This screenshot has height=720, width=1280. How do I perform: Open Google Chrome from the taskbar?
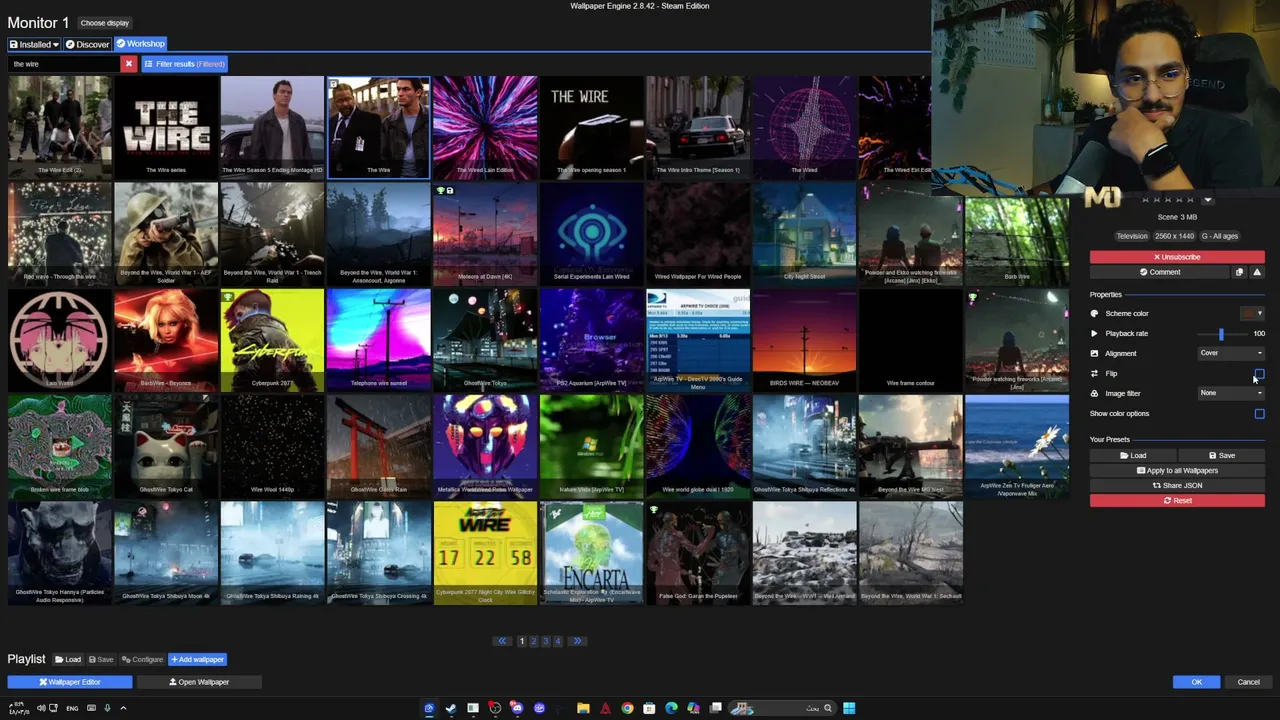point(627,708)
